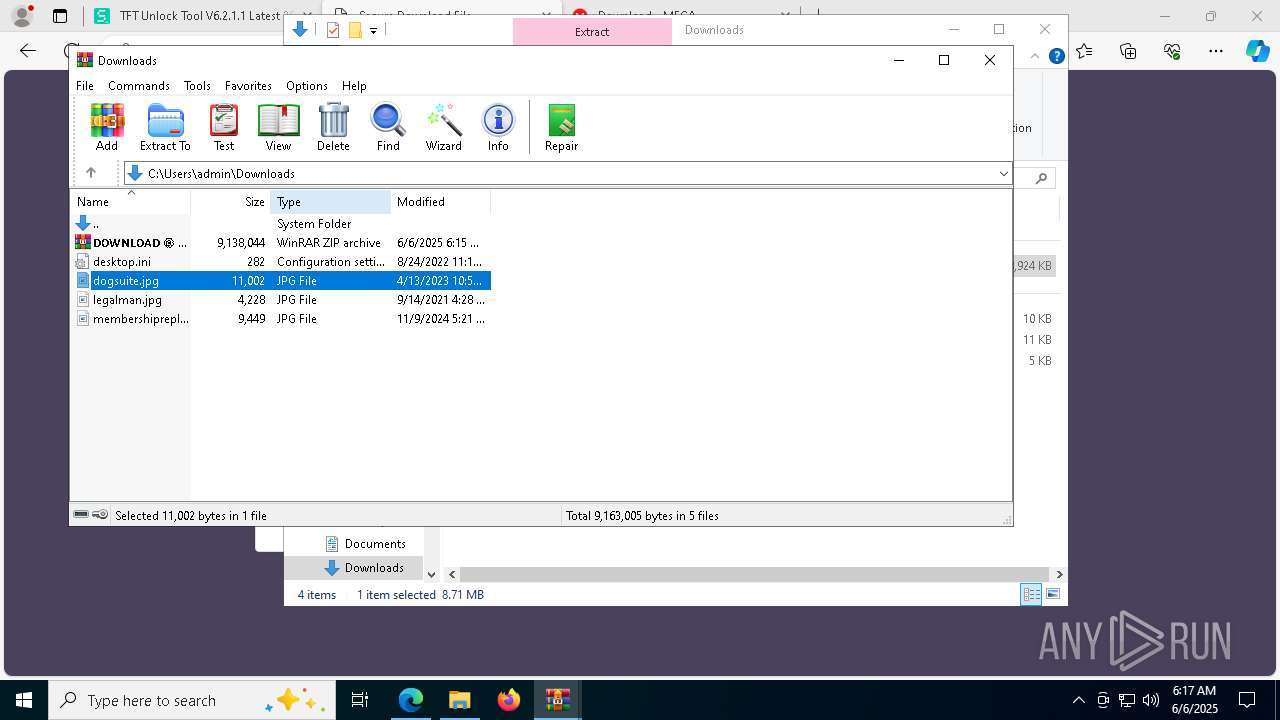Image resolution: width=1280 pixels, height=720 pixels.
Task: Open the File menu
Action: tap(85, 86)
